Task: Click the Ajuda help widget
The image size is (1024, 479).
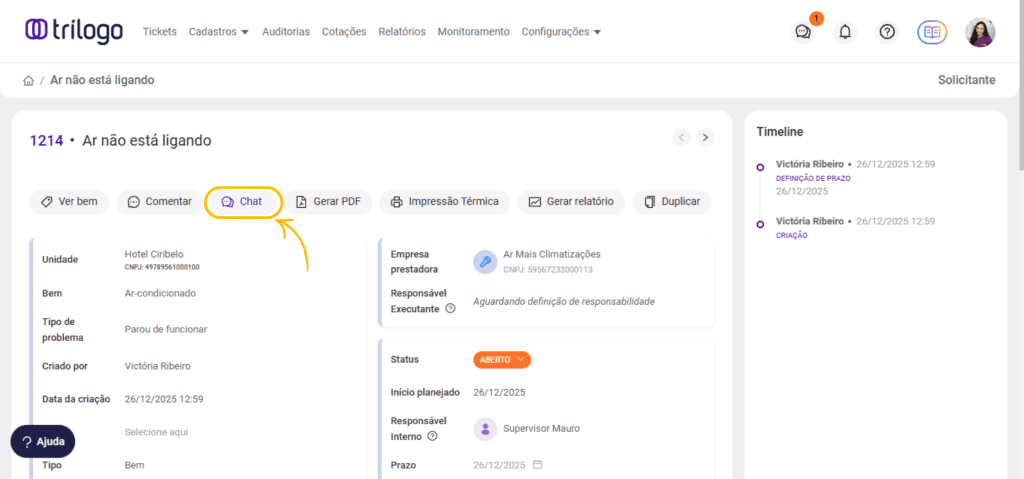Action: (x=42, y=441)
